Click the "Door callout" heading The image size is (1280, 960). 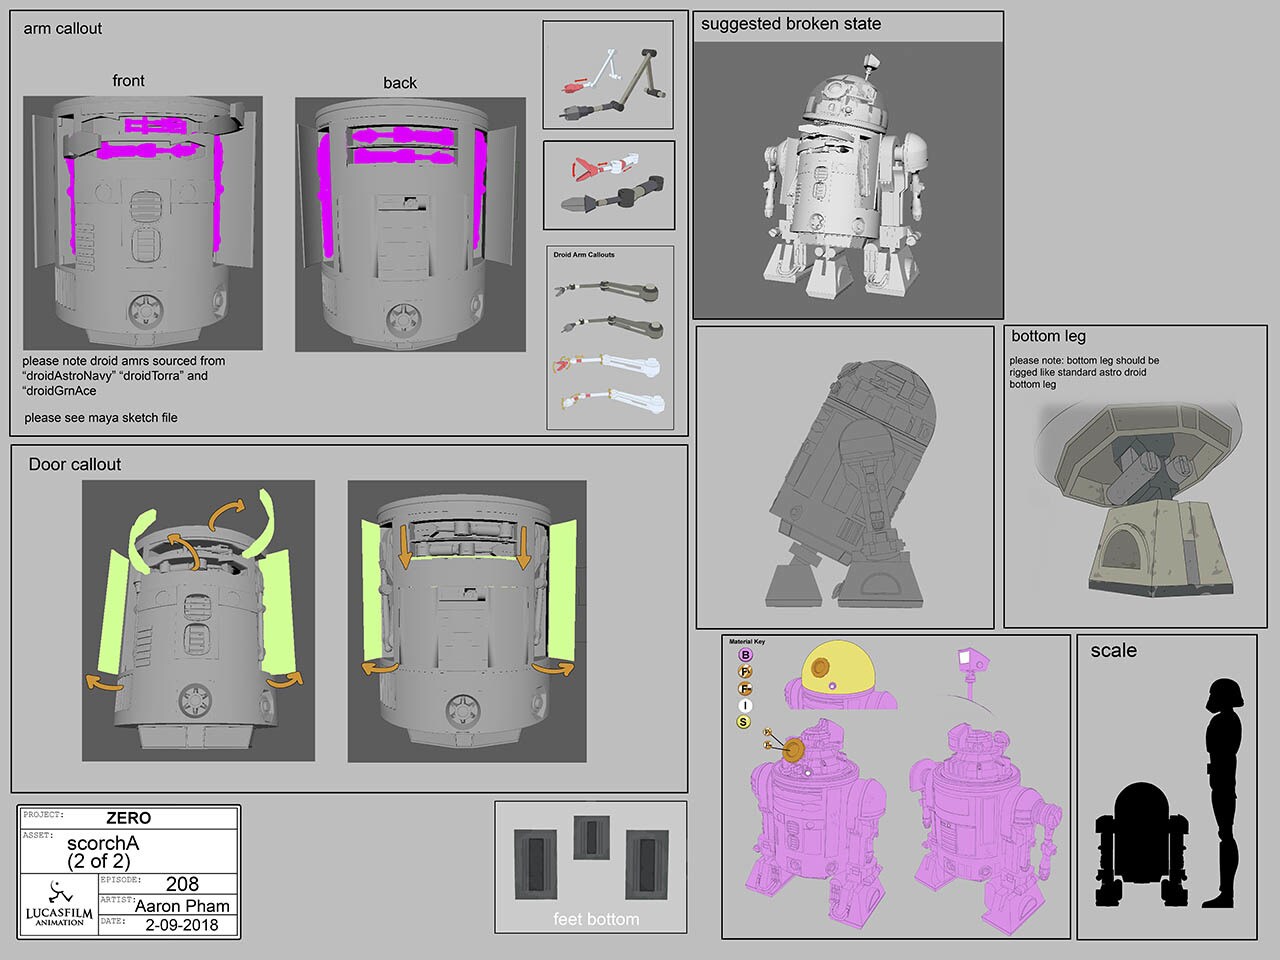pyautogui.click(x=75, y=464)
